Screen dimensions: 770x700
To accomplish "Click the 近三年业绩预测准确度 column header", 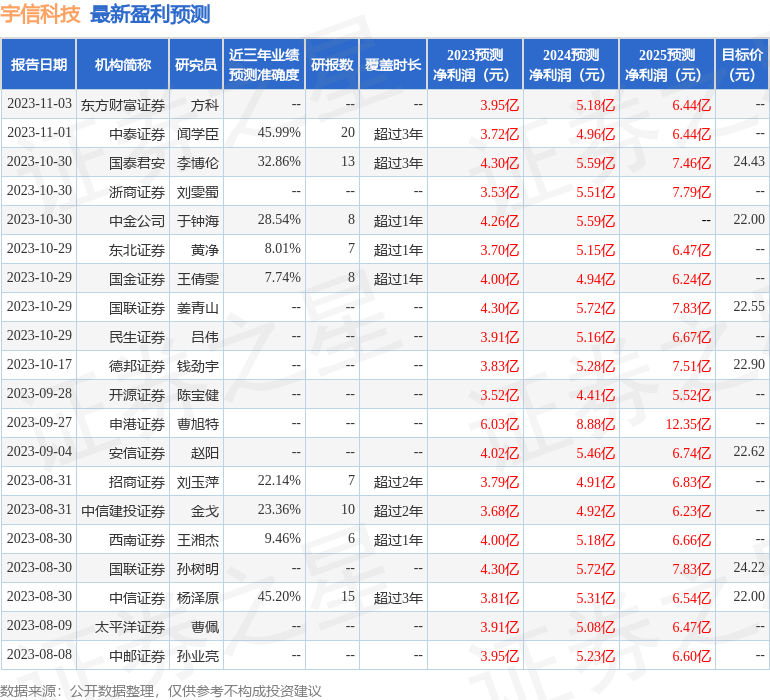I will [264, 64].
